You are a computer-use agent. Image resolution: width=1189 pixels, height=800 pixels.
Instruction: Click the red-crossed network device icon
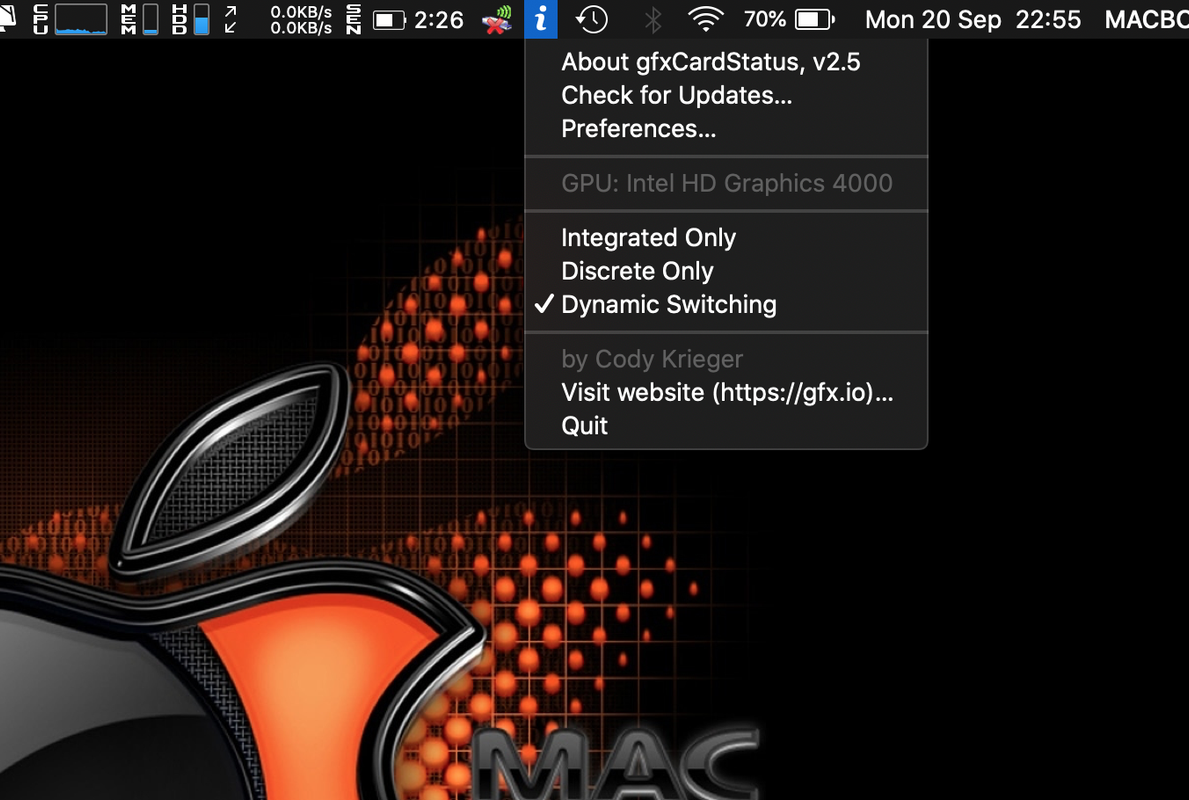coord(497,20)
